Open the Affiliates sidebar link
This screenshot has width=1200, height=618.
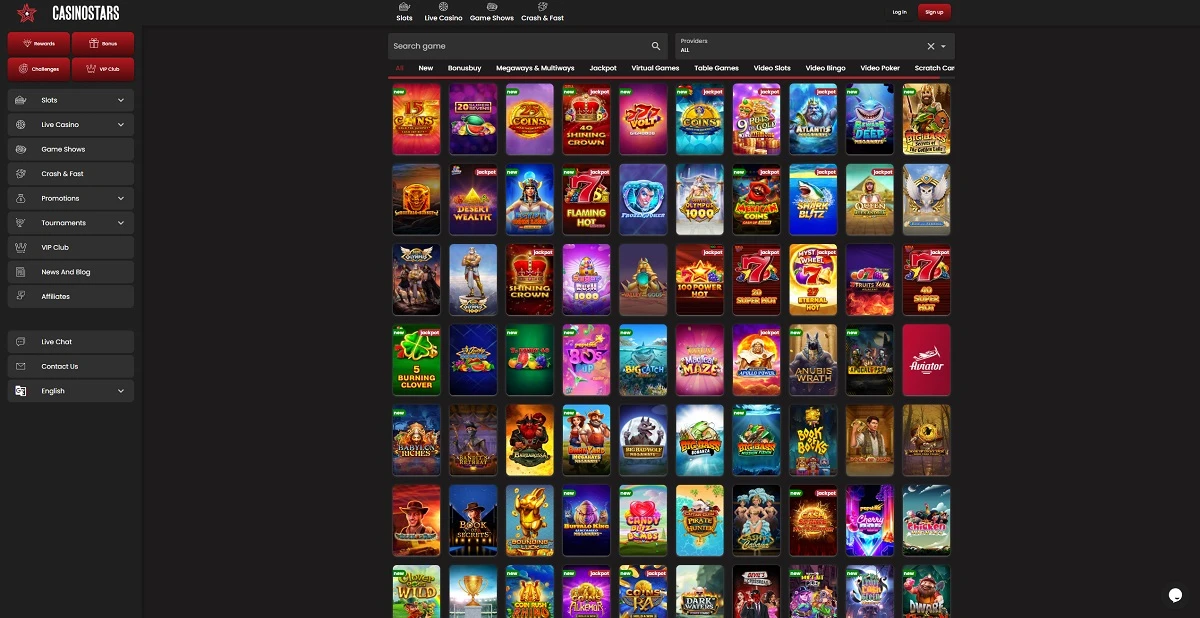pos(70,296)
